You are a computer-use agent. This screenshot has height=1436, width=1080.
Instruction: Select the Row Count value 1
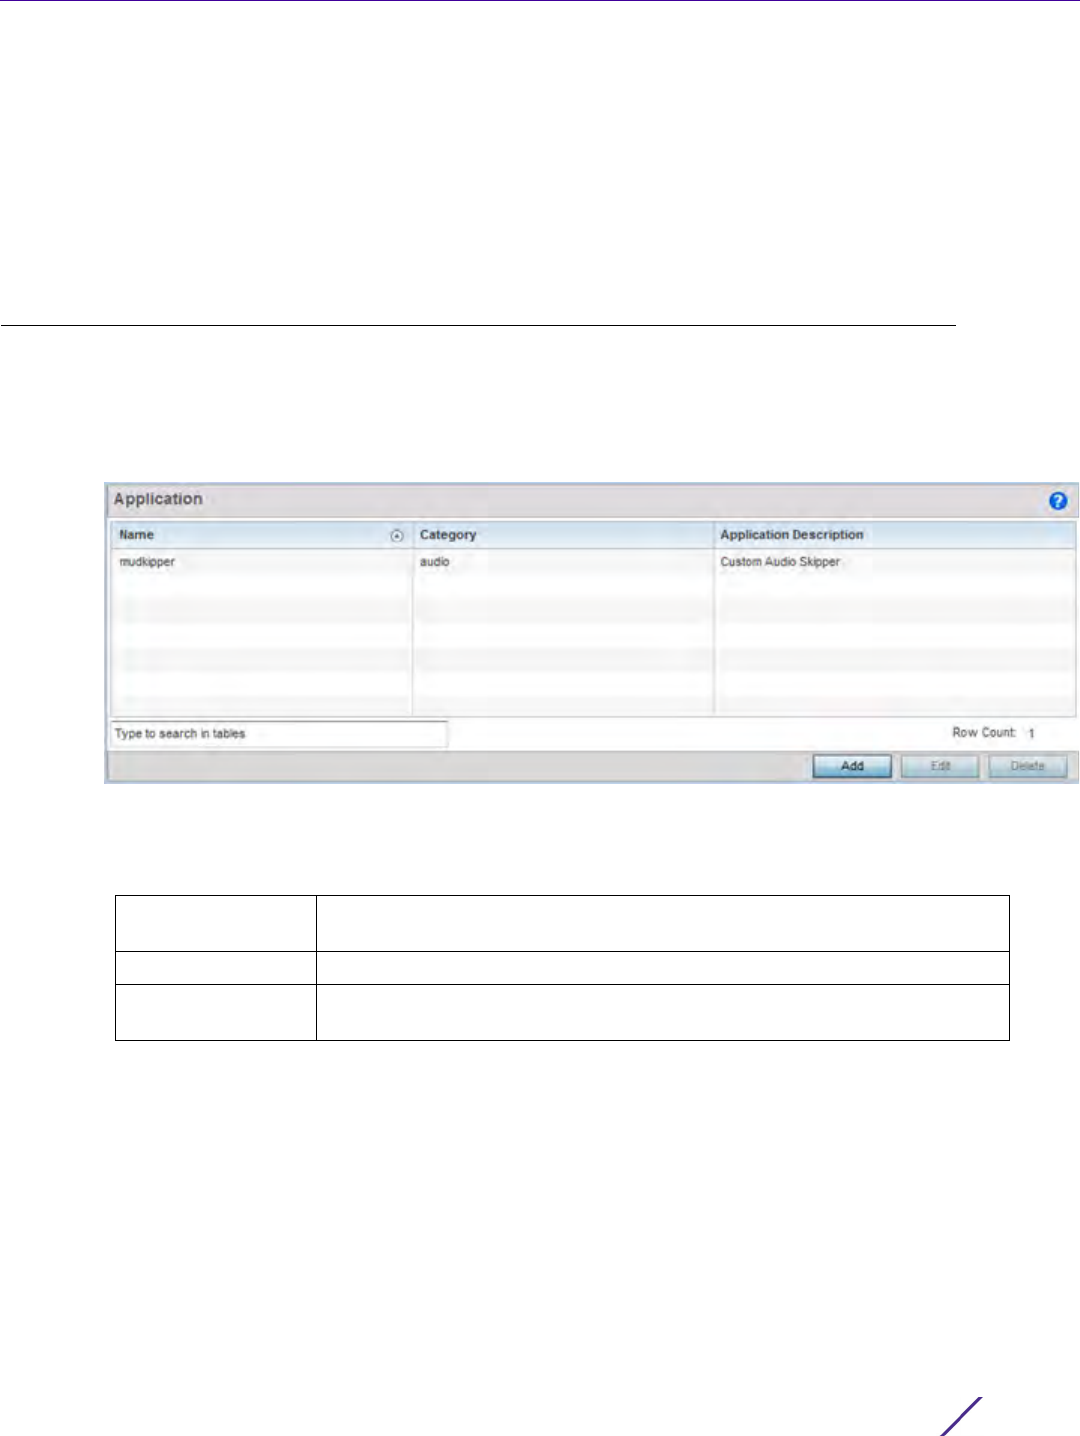pyautogui.click(x=1031, y=734)
